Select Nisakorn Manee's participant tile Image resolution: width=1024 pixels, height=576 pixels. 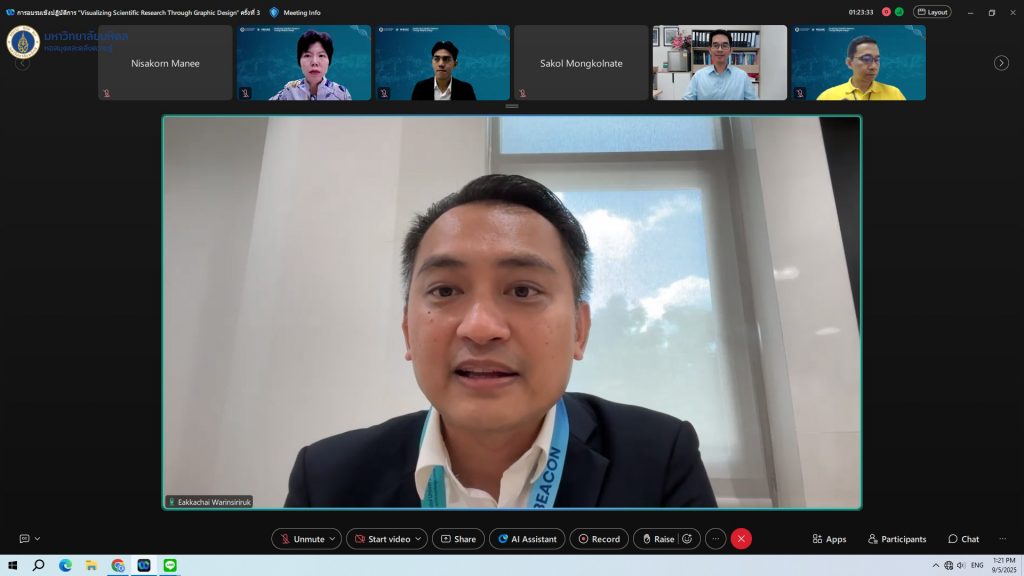(165, 63)
